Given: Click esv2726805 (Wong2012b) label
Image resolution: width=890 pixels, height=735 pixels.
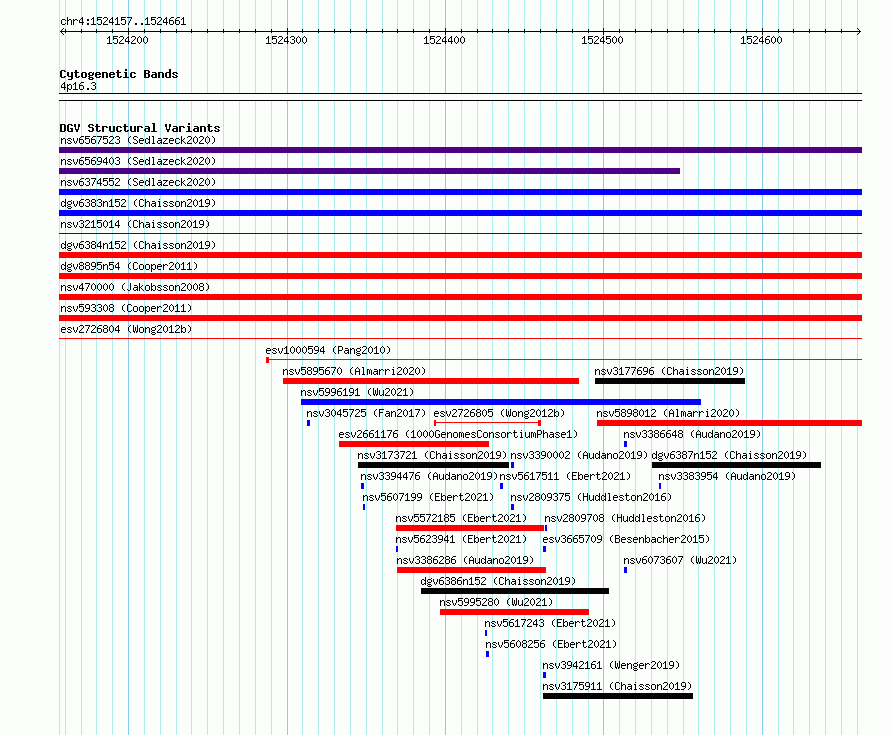Looking at the screenshot, I should pyautogui.click(x=499, y=413).
